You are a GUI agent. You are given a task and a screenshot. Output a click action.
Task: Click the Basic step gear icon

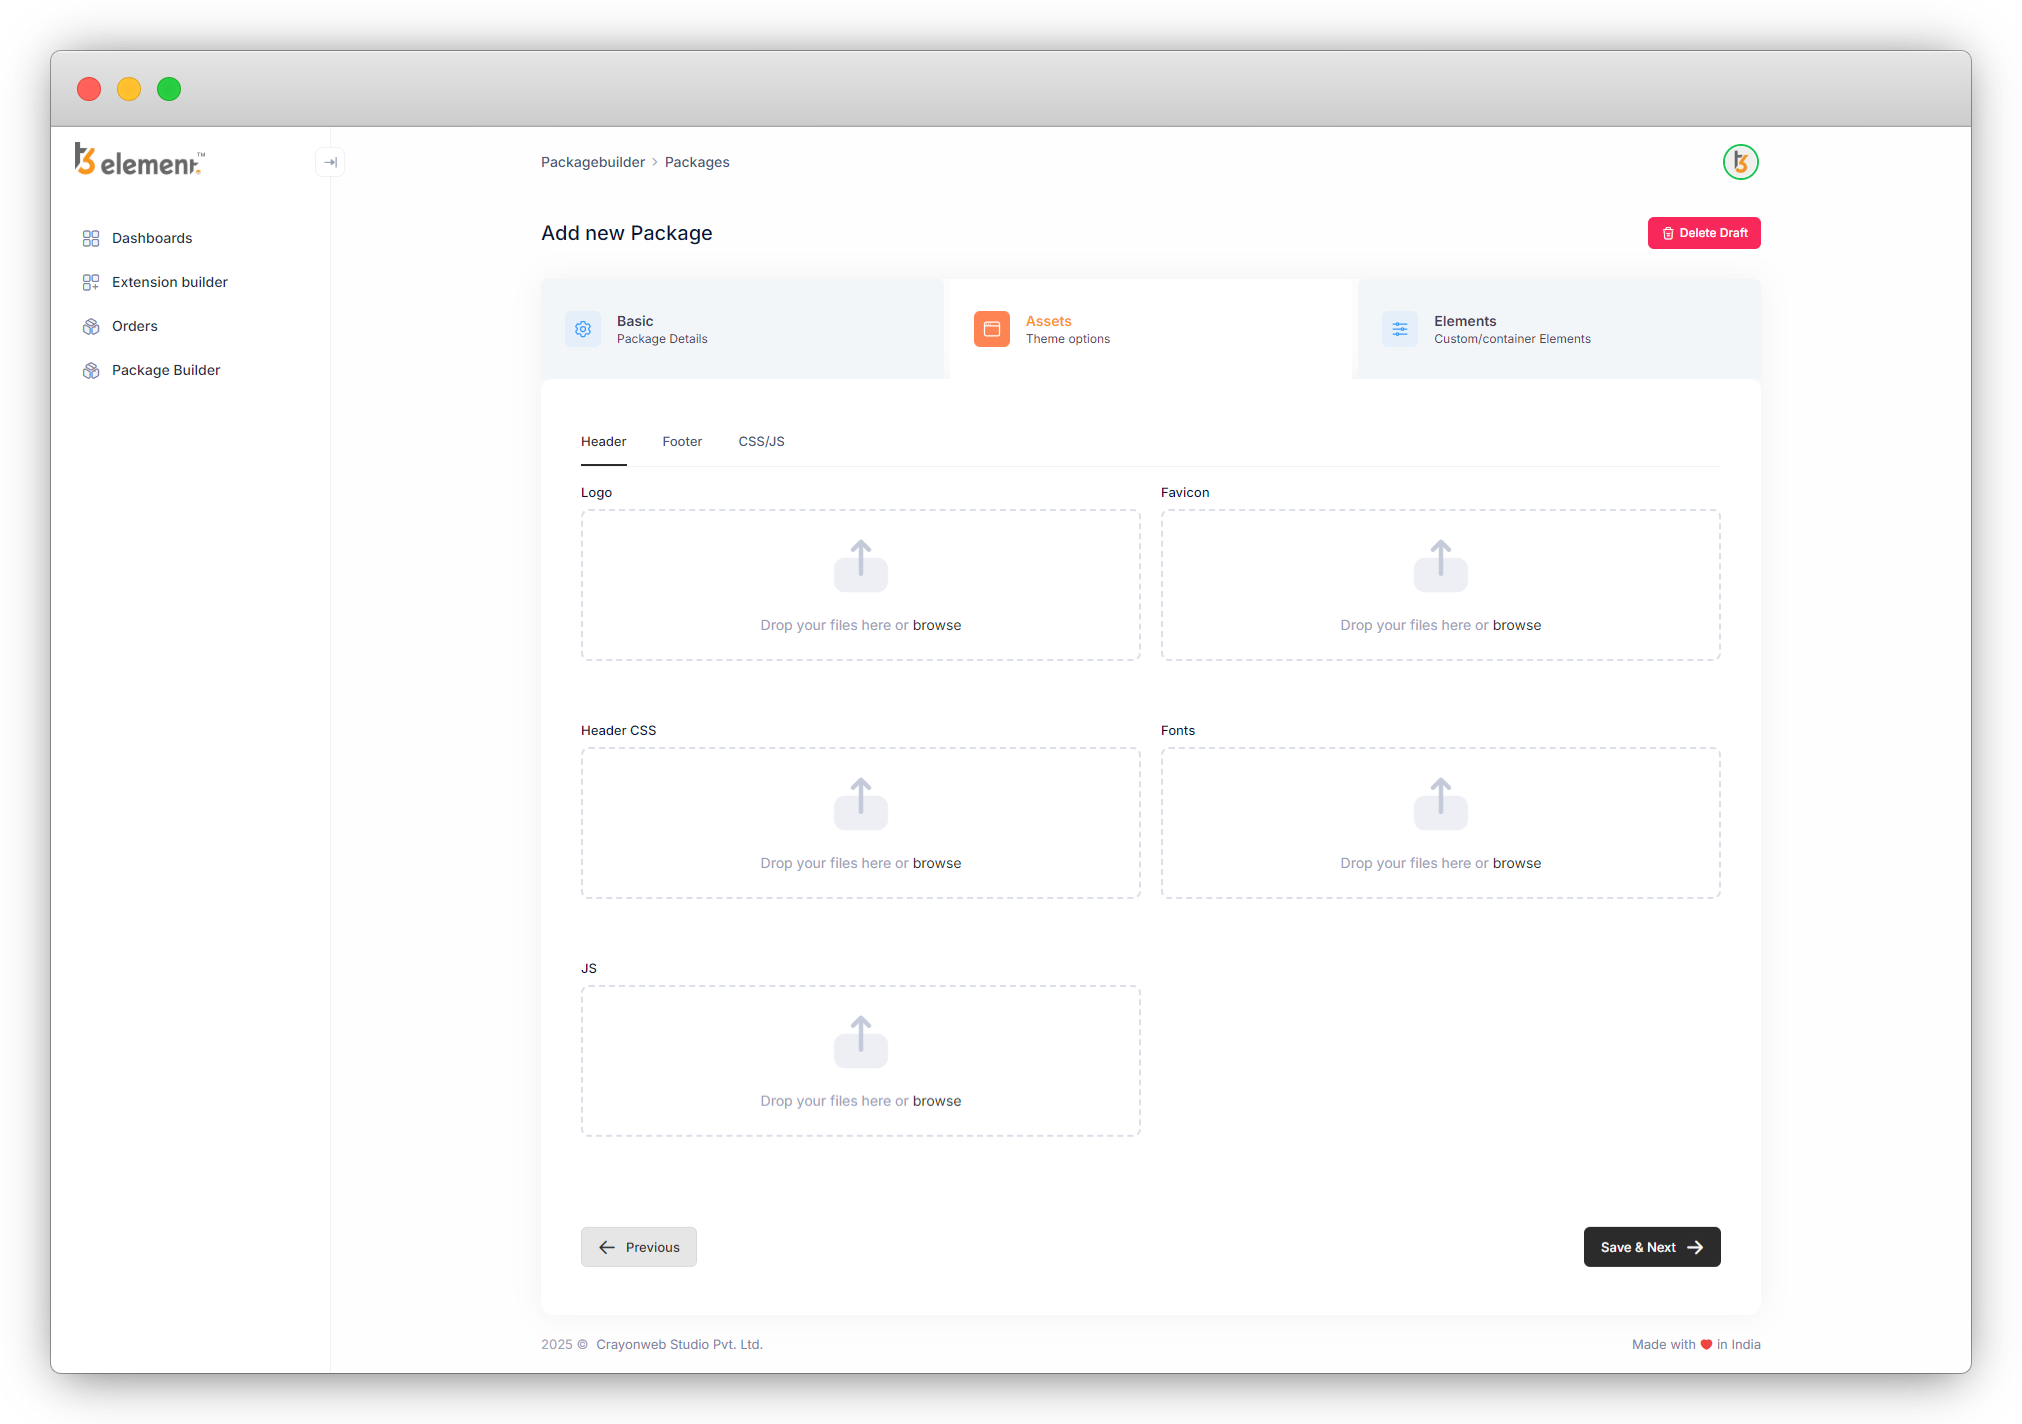coord(583,329)
